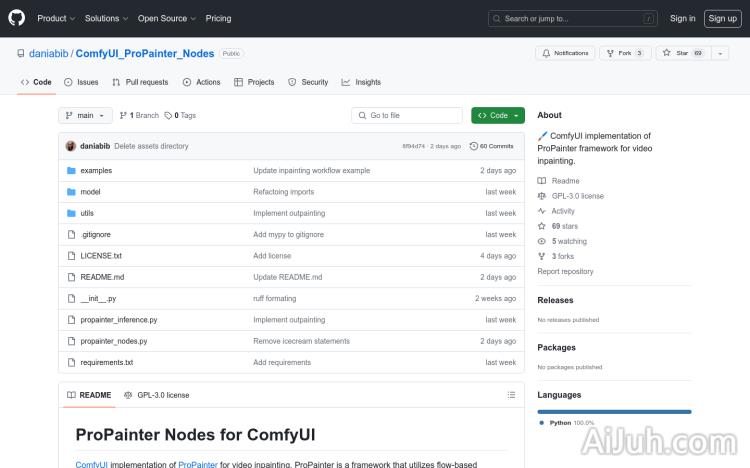View the 0 Tags link

click(x=180, y=115)
